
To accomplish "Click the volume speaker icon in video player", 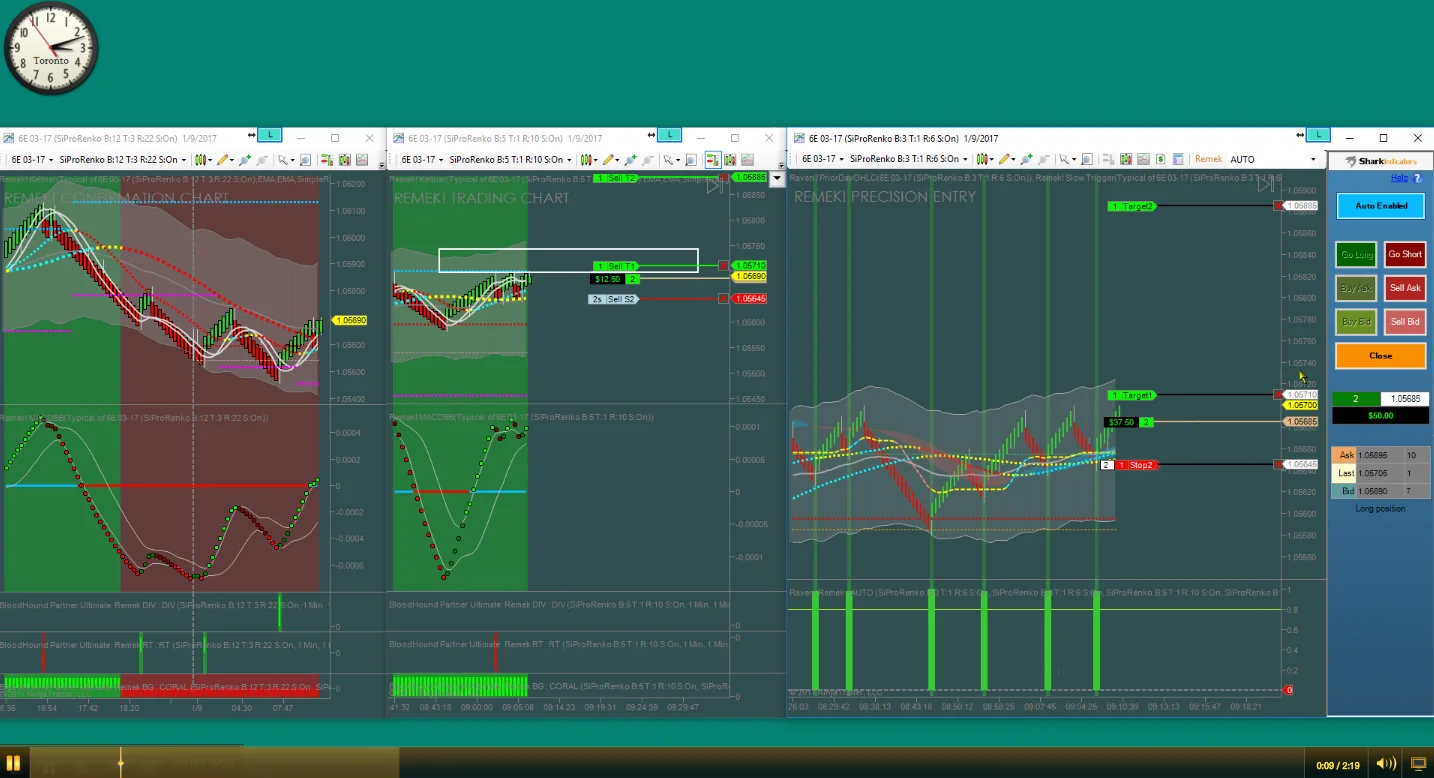I will point(1385,764).
